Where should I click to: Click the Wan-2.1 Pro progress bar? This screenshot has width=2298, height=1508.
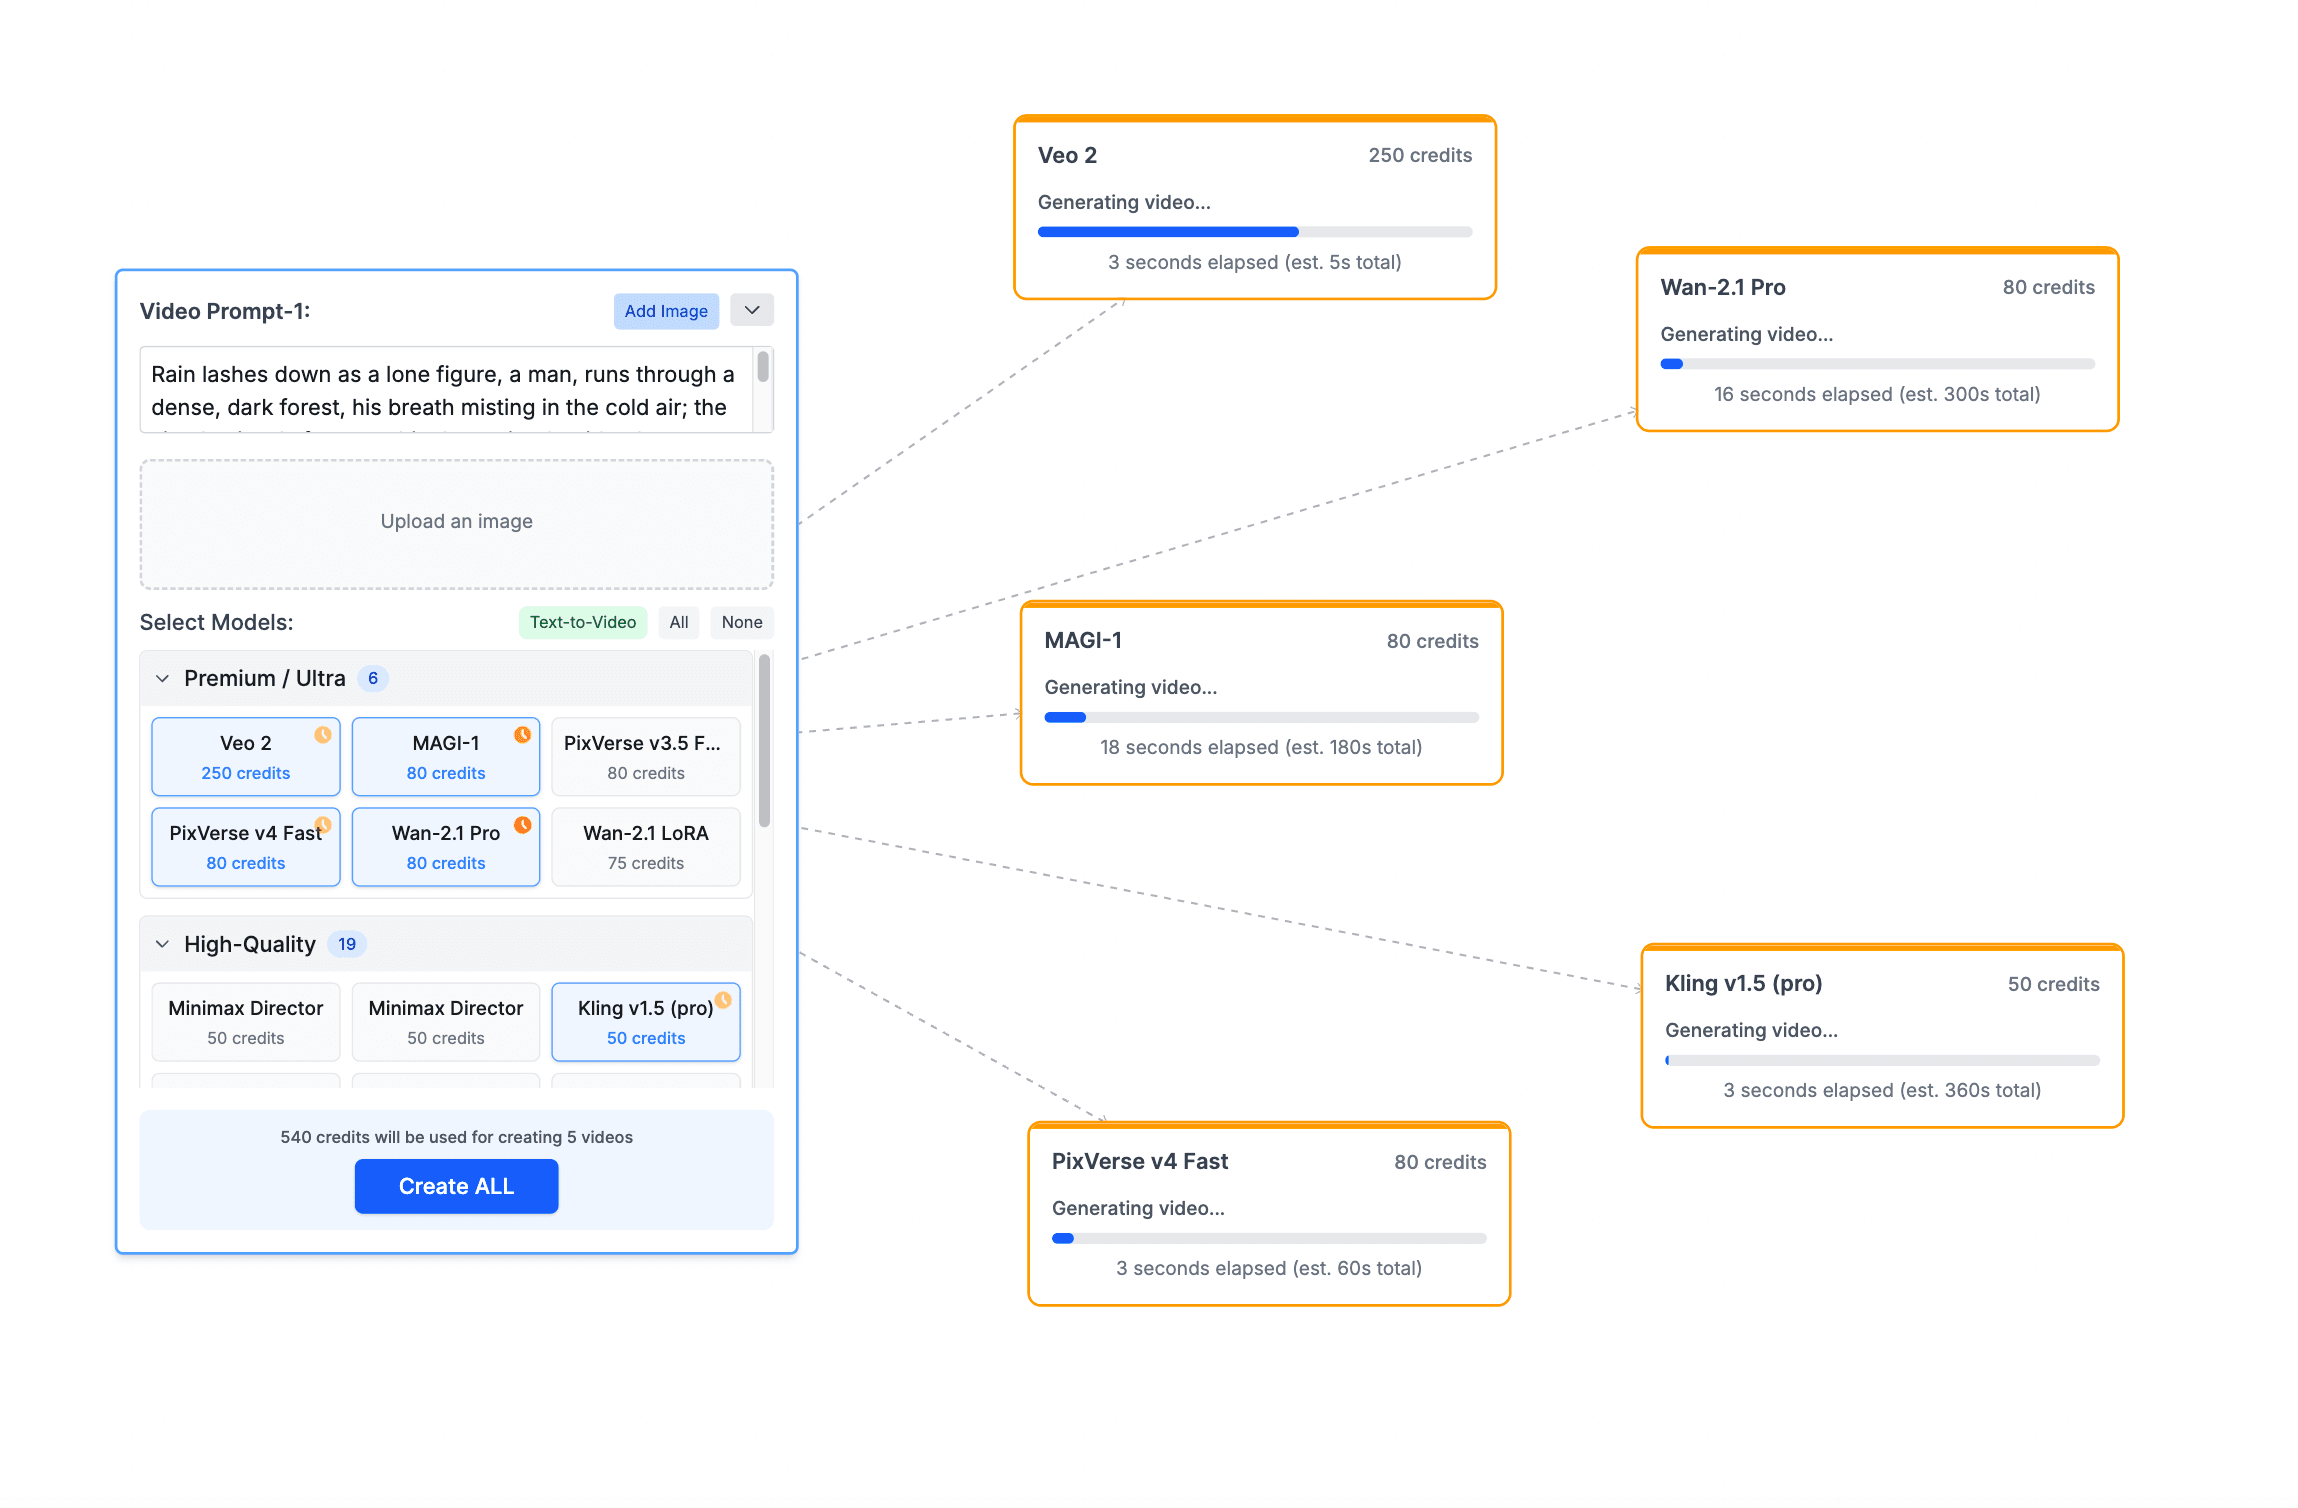point(1878,364)
